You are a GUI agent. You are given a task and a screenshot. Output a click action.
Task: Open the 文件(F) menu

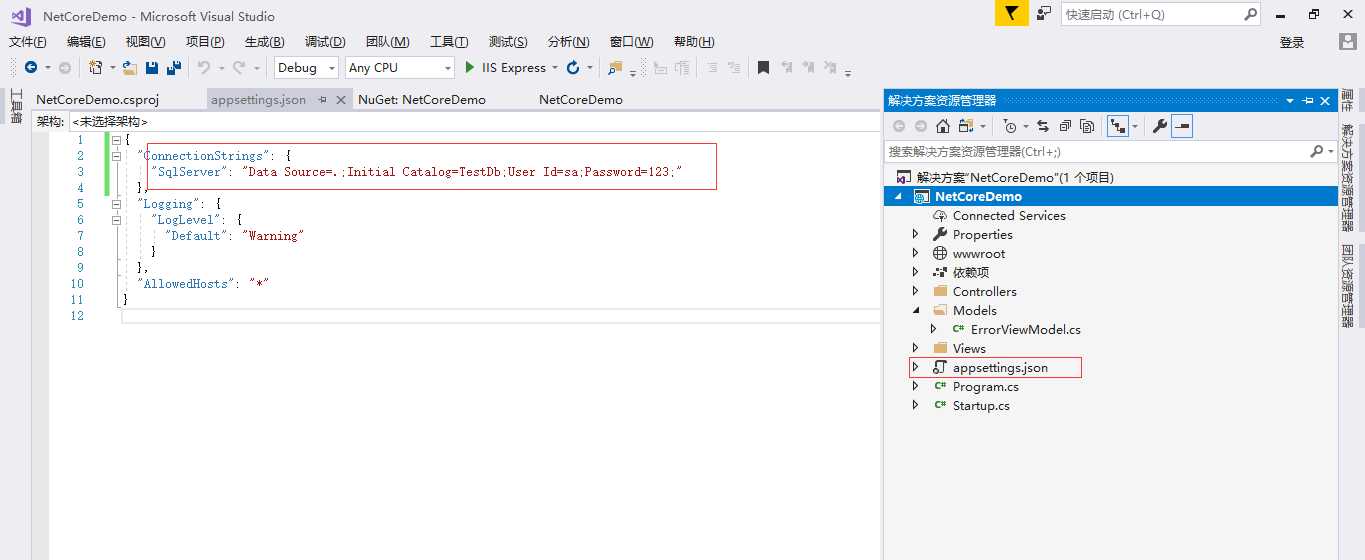click(27, 42)
